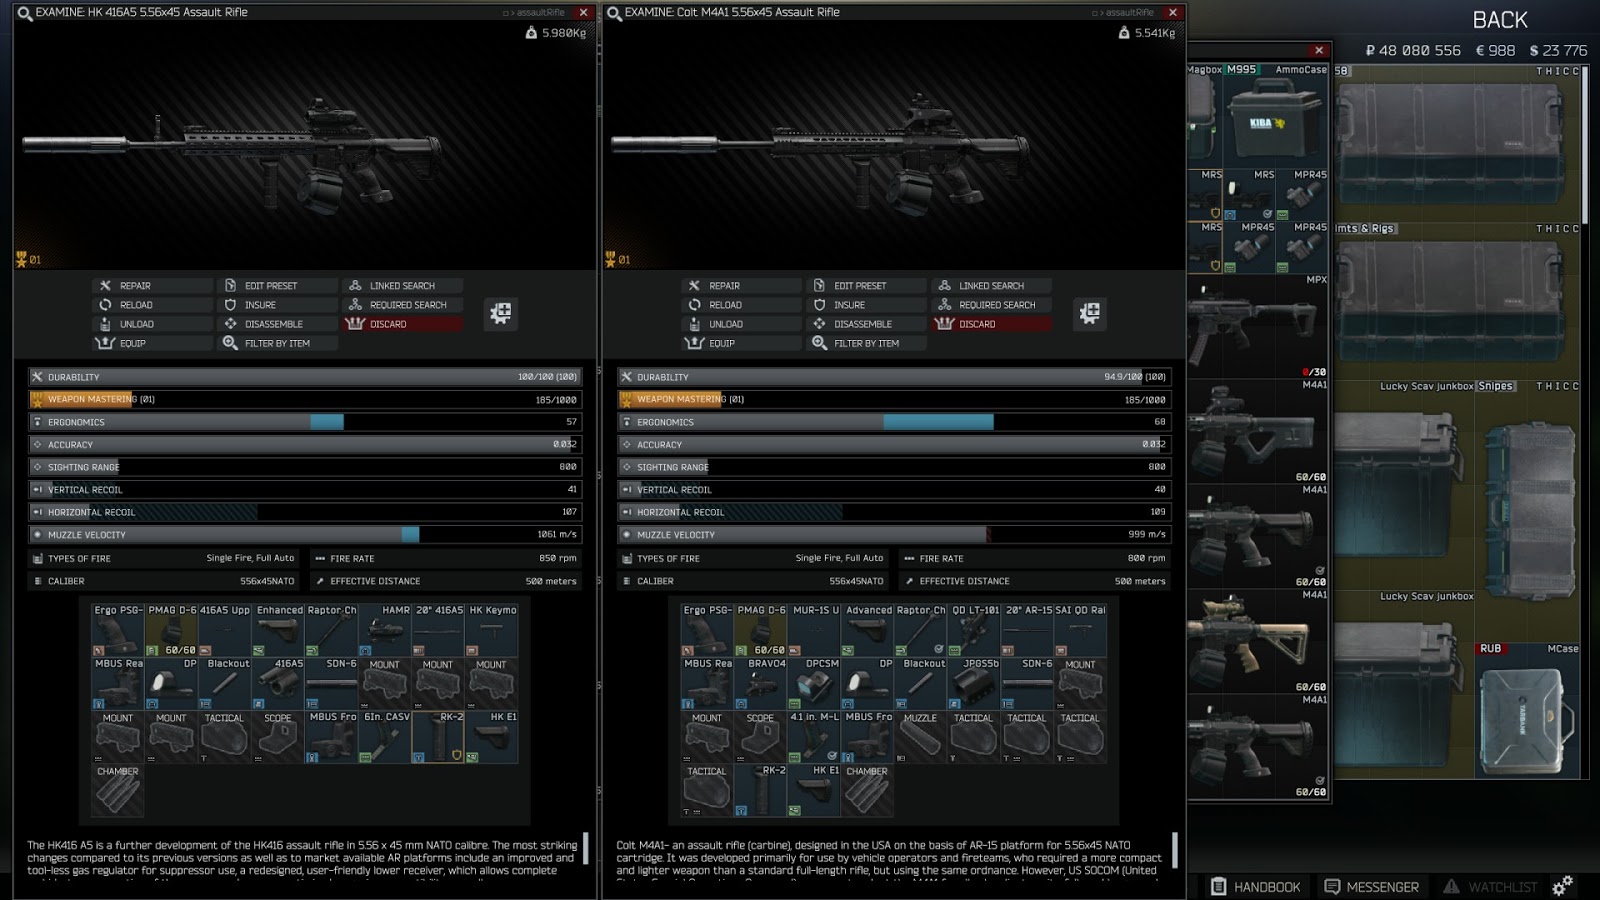Click the Ergonomics stat bar for Colt M4A1
Viewport: 1600px width, 900px height.
894,422
